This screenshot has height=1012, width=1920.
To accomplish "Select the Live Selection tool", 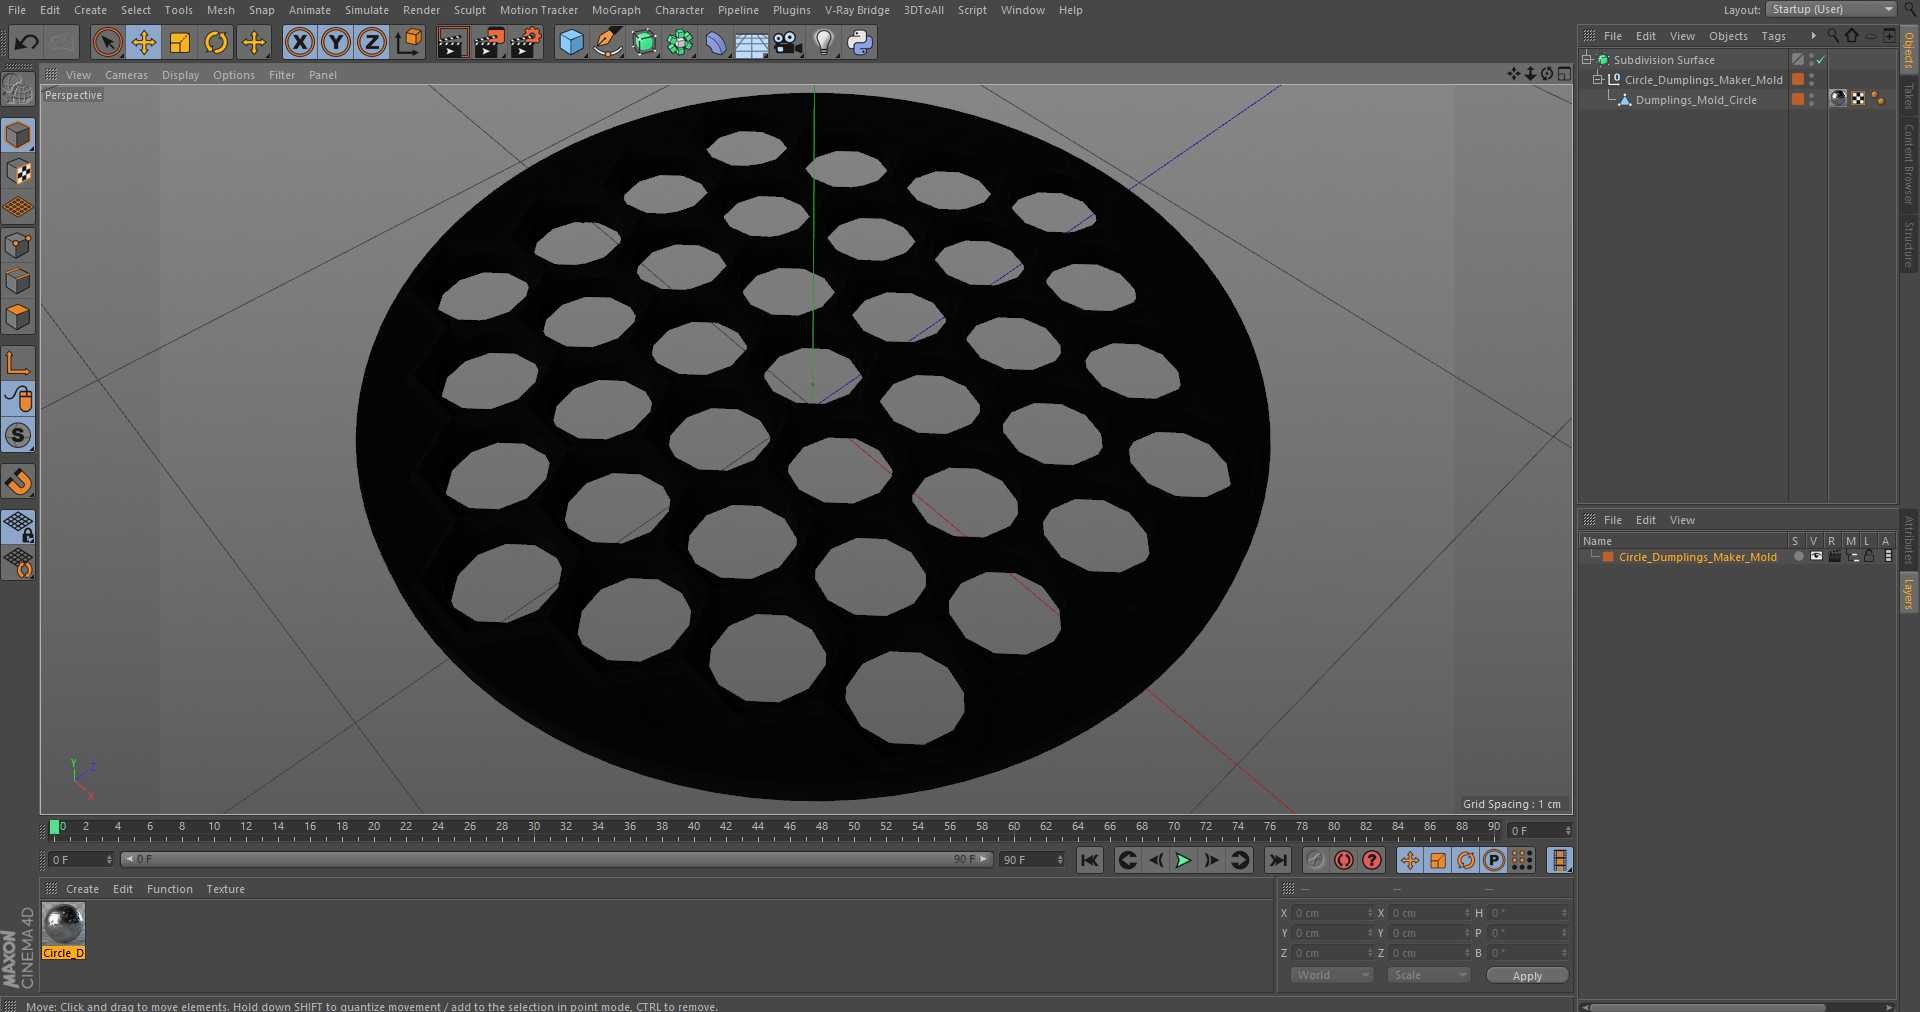I will (x=107, y=42).
